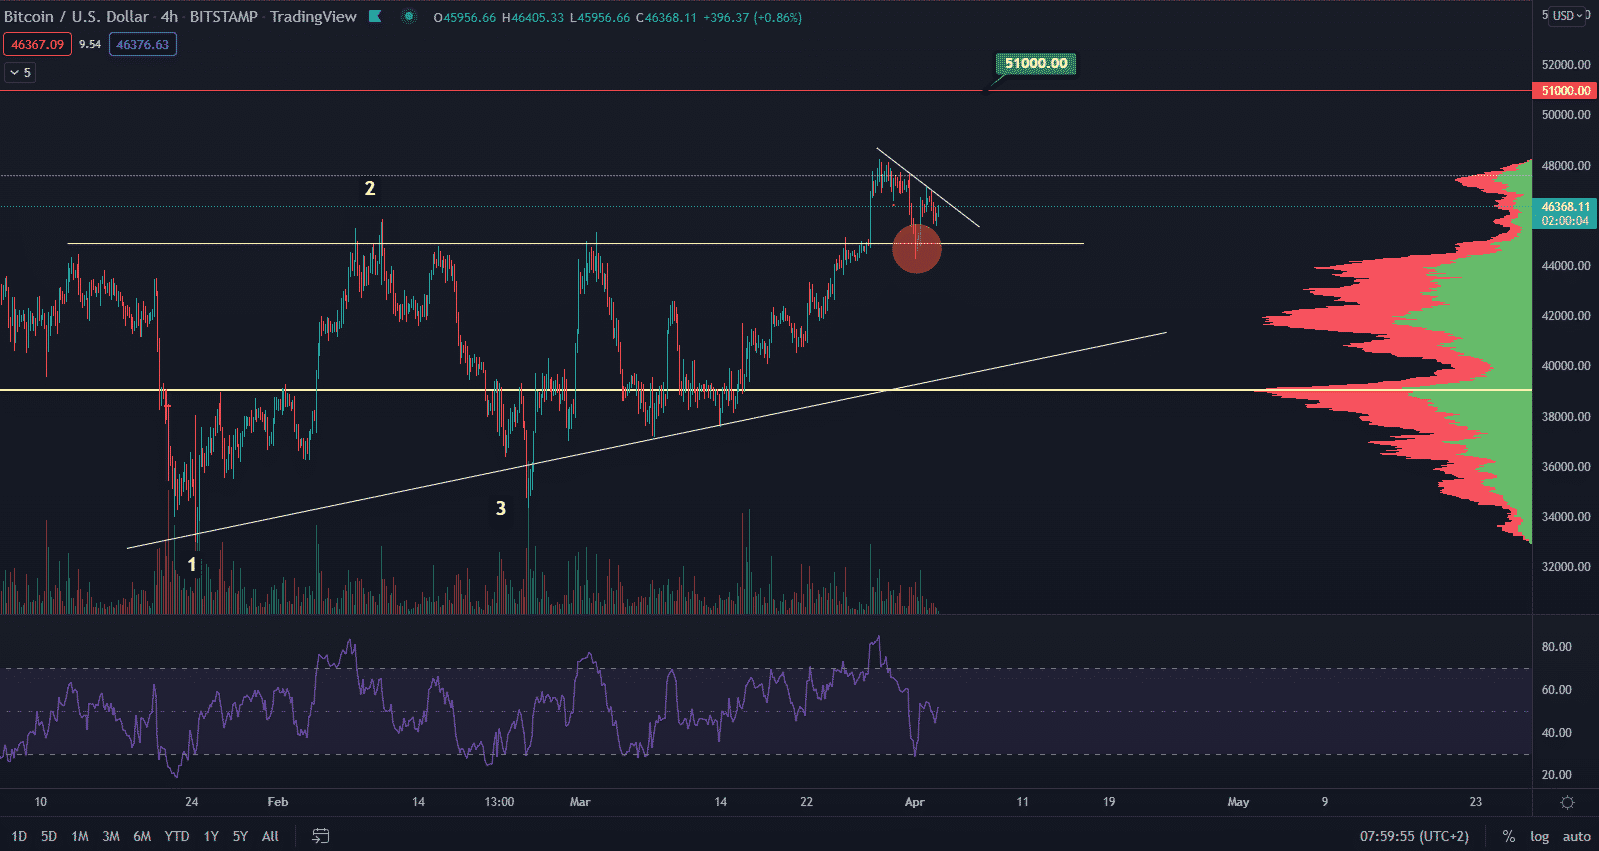This screenshot has height=851, width=1599.
Task: Toggle percent scale mode
Action: point(1508,836)
